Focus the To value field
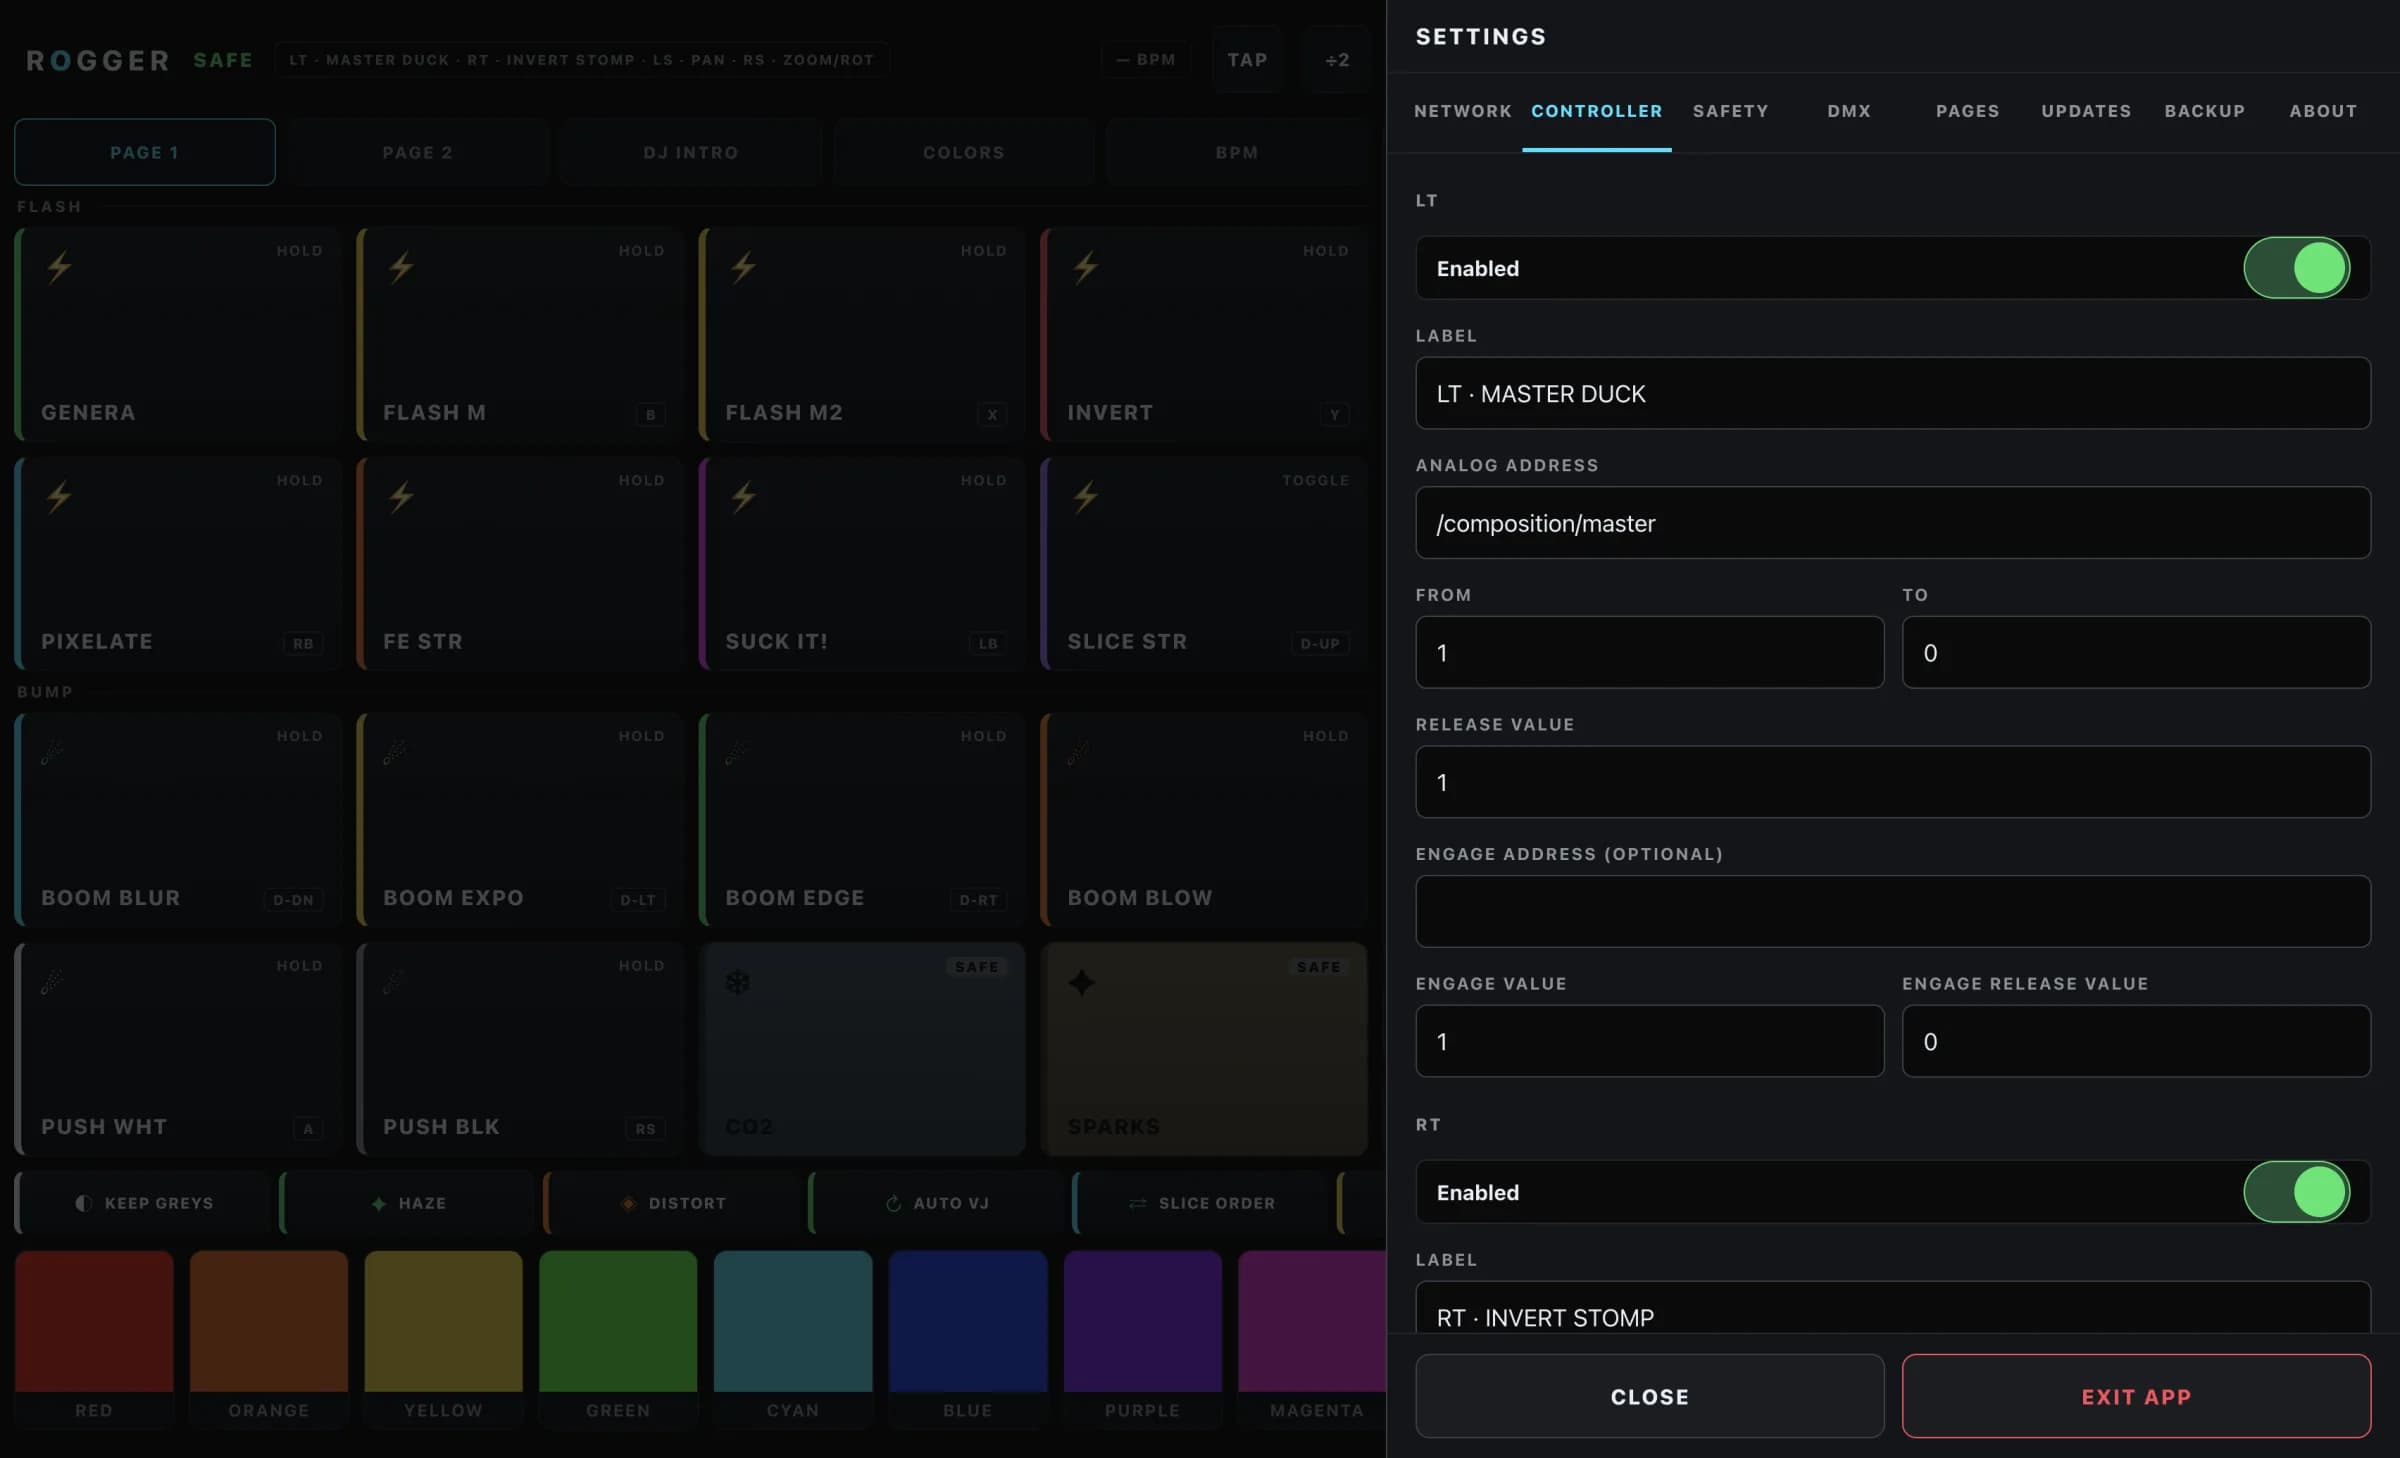 pos(2136,652)
